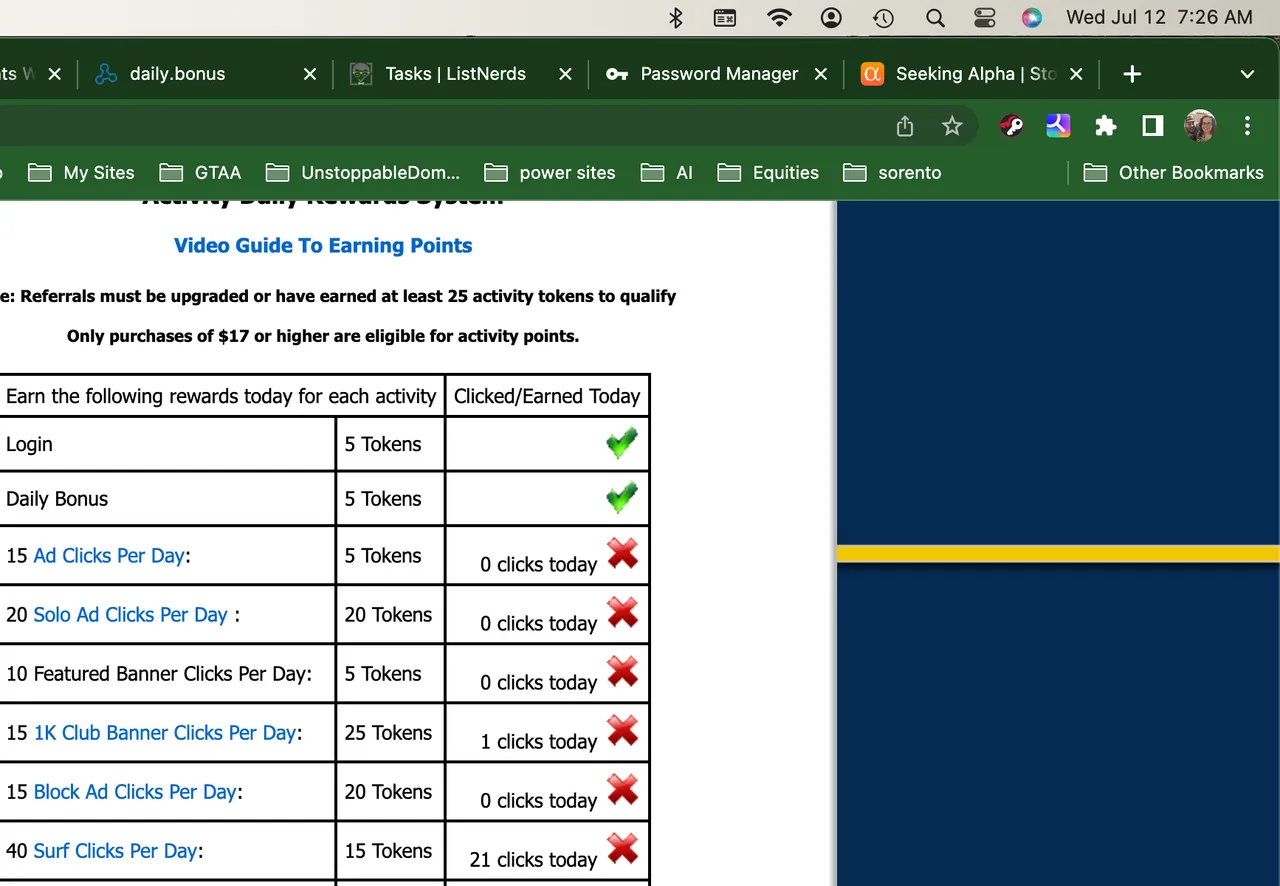Close the daily.bonus tab
The image size is (1280, 886).
click(x=310, y=74)
